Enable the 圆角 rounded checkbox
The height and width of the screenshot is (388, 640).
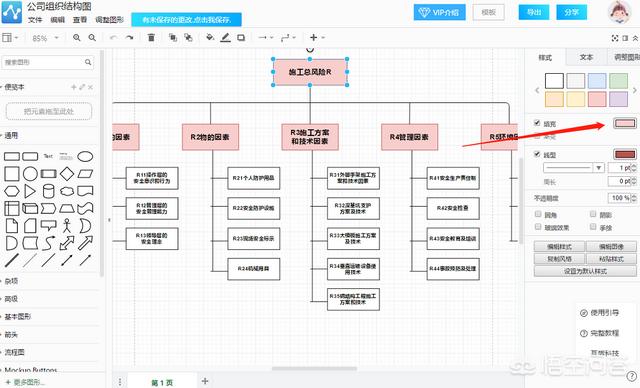click(x=538, y=214)
